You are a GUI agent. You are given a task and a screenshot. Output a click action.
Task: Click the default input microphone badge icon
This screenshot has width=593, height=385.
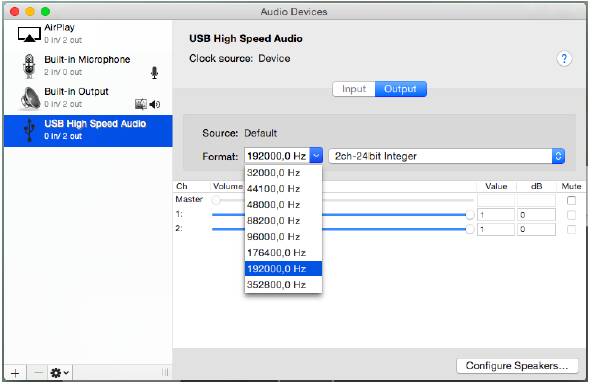point(154,73)
